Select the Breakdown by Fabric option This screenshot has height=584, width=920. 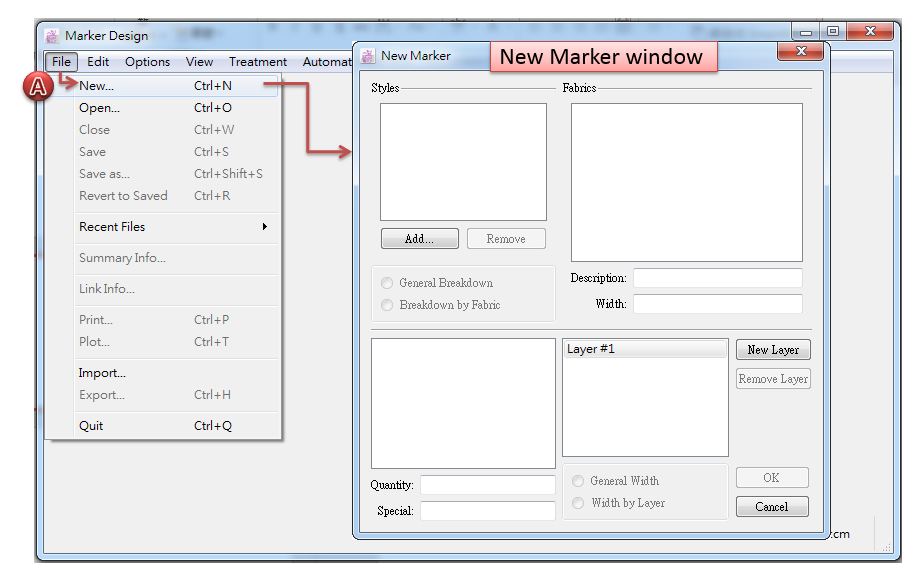[387, 305]
